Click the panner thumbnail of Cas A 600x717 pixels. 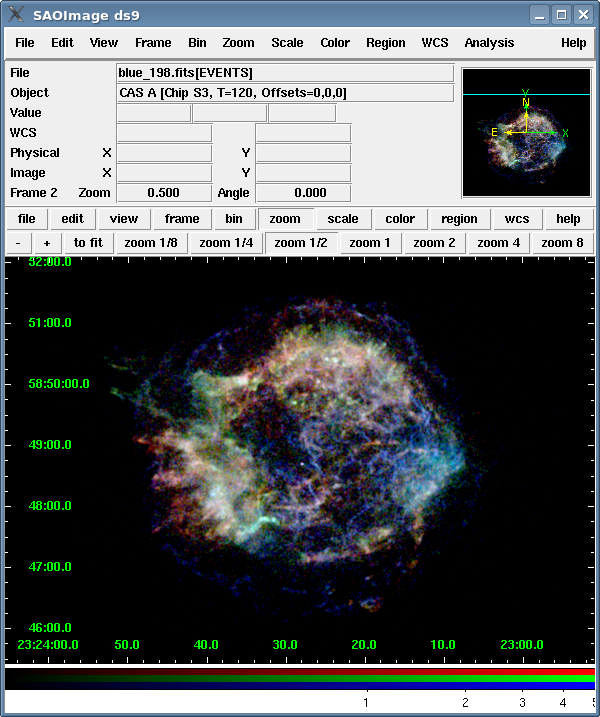point(526,132)
